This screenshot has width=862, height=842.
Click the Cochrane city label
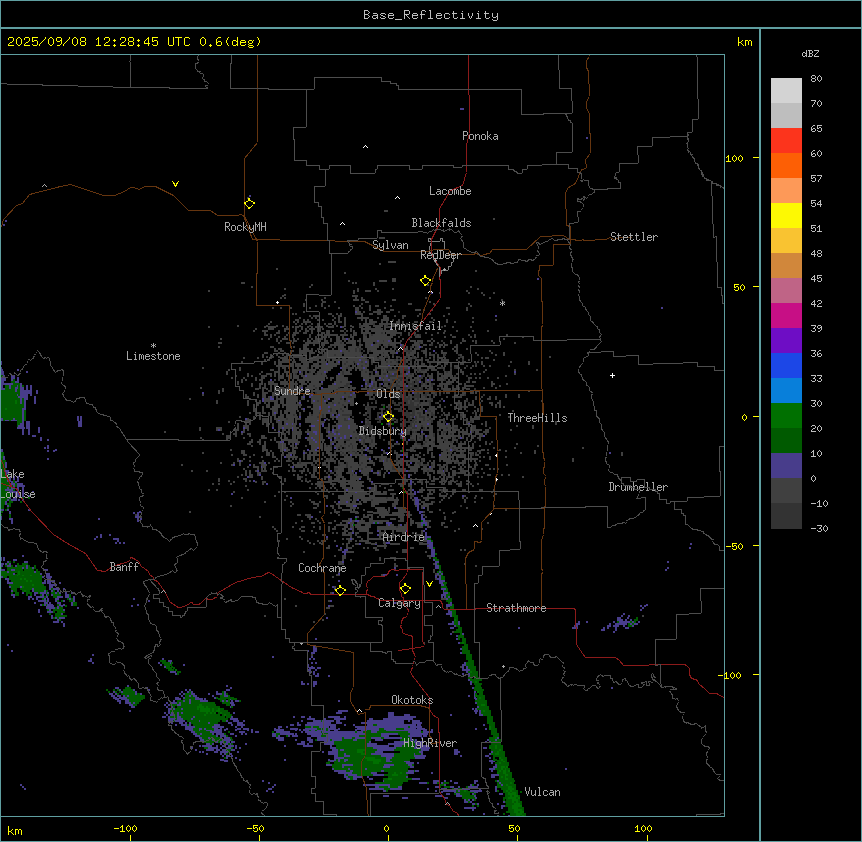coord(322,568)
